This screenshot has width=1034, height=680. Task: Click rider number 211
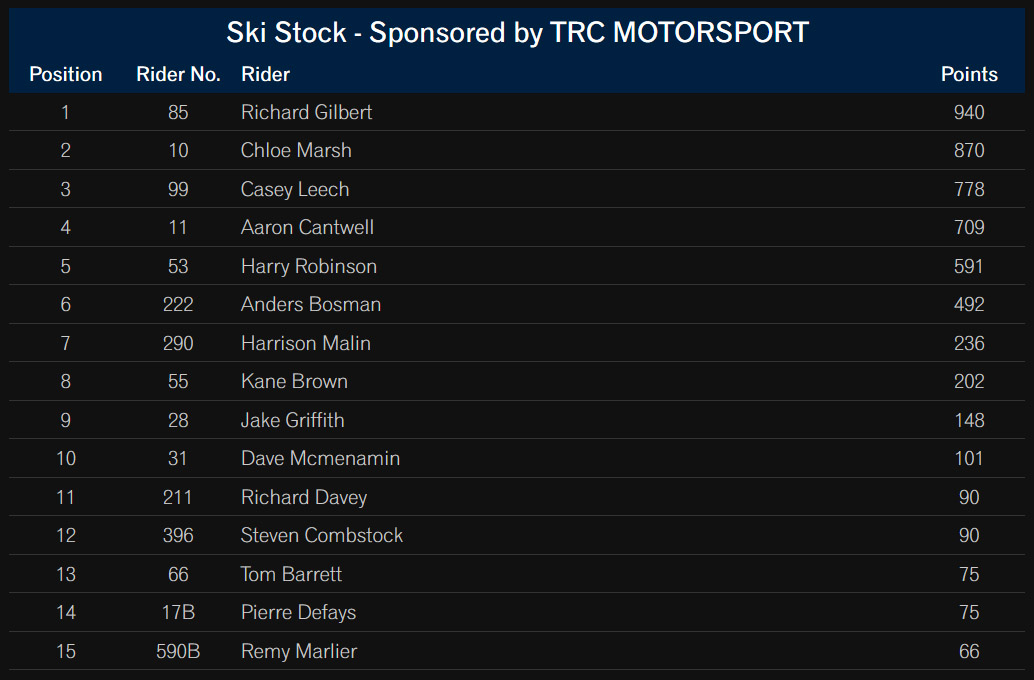(177, 497)
